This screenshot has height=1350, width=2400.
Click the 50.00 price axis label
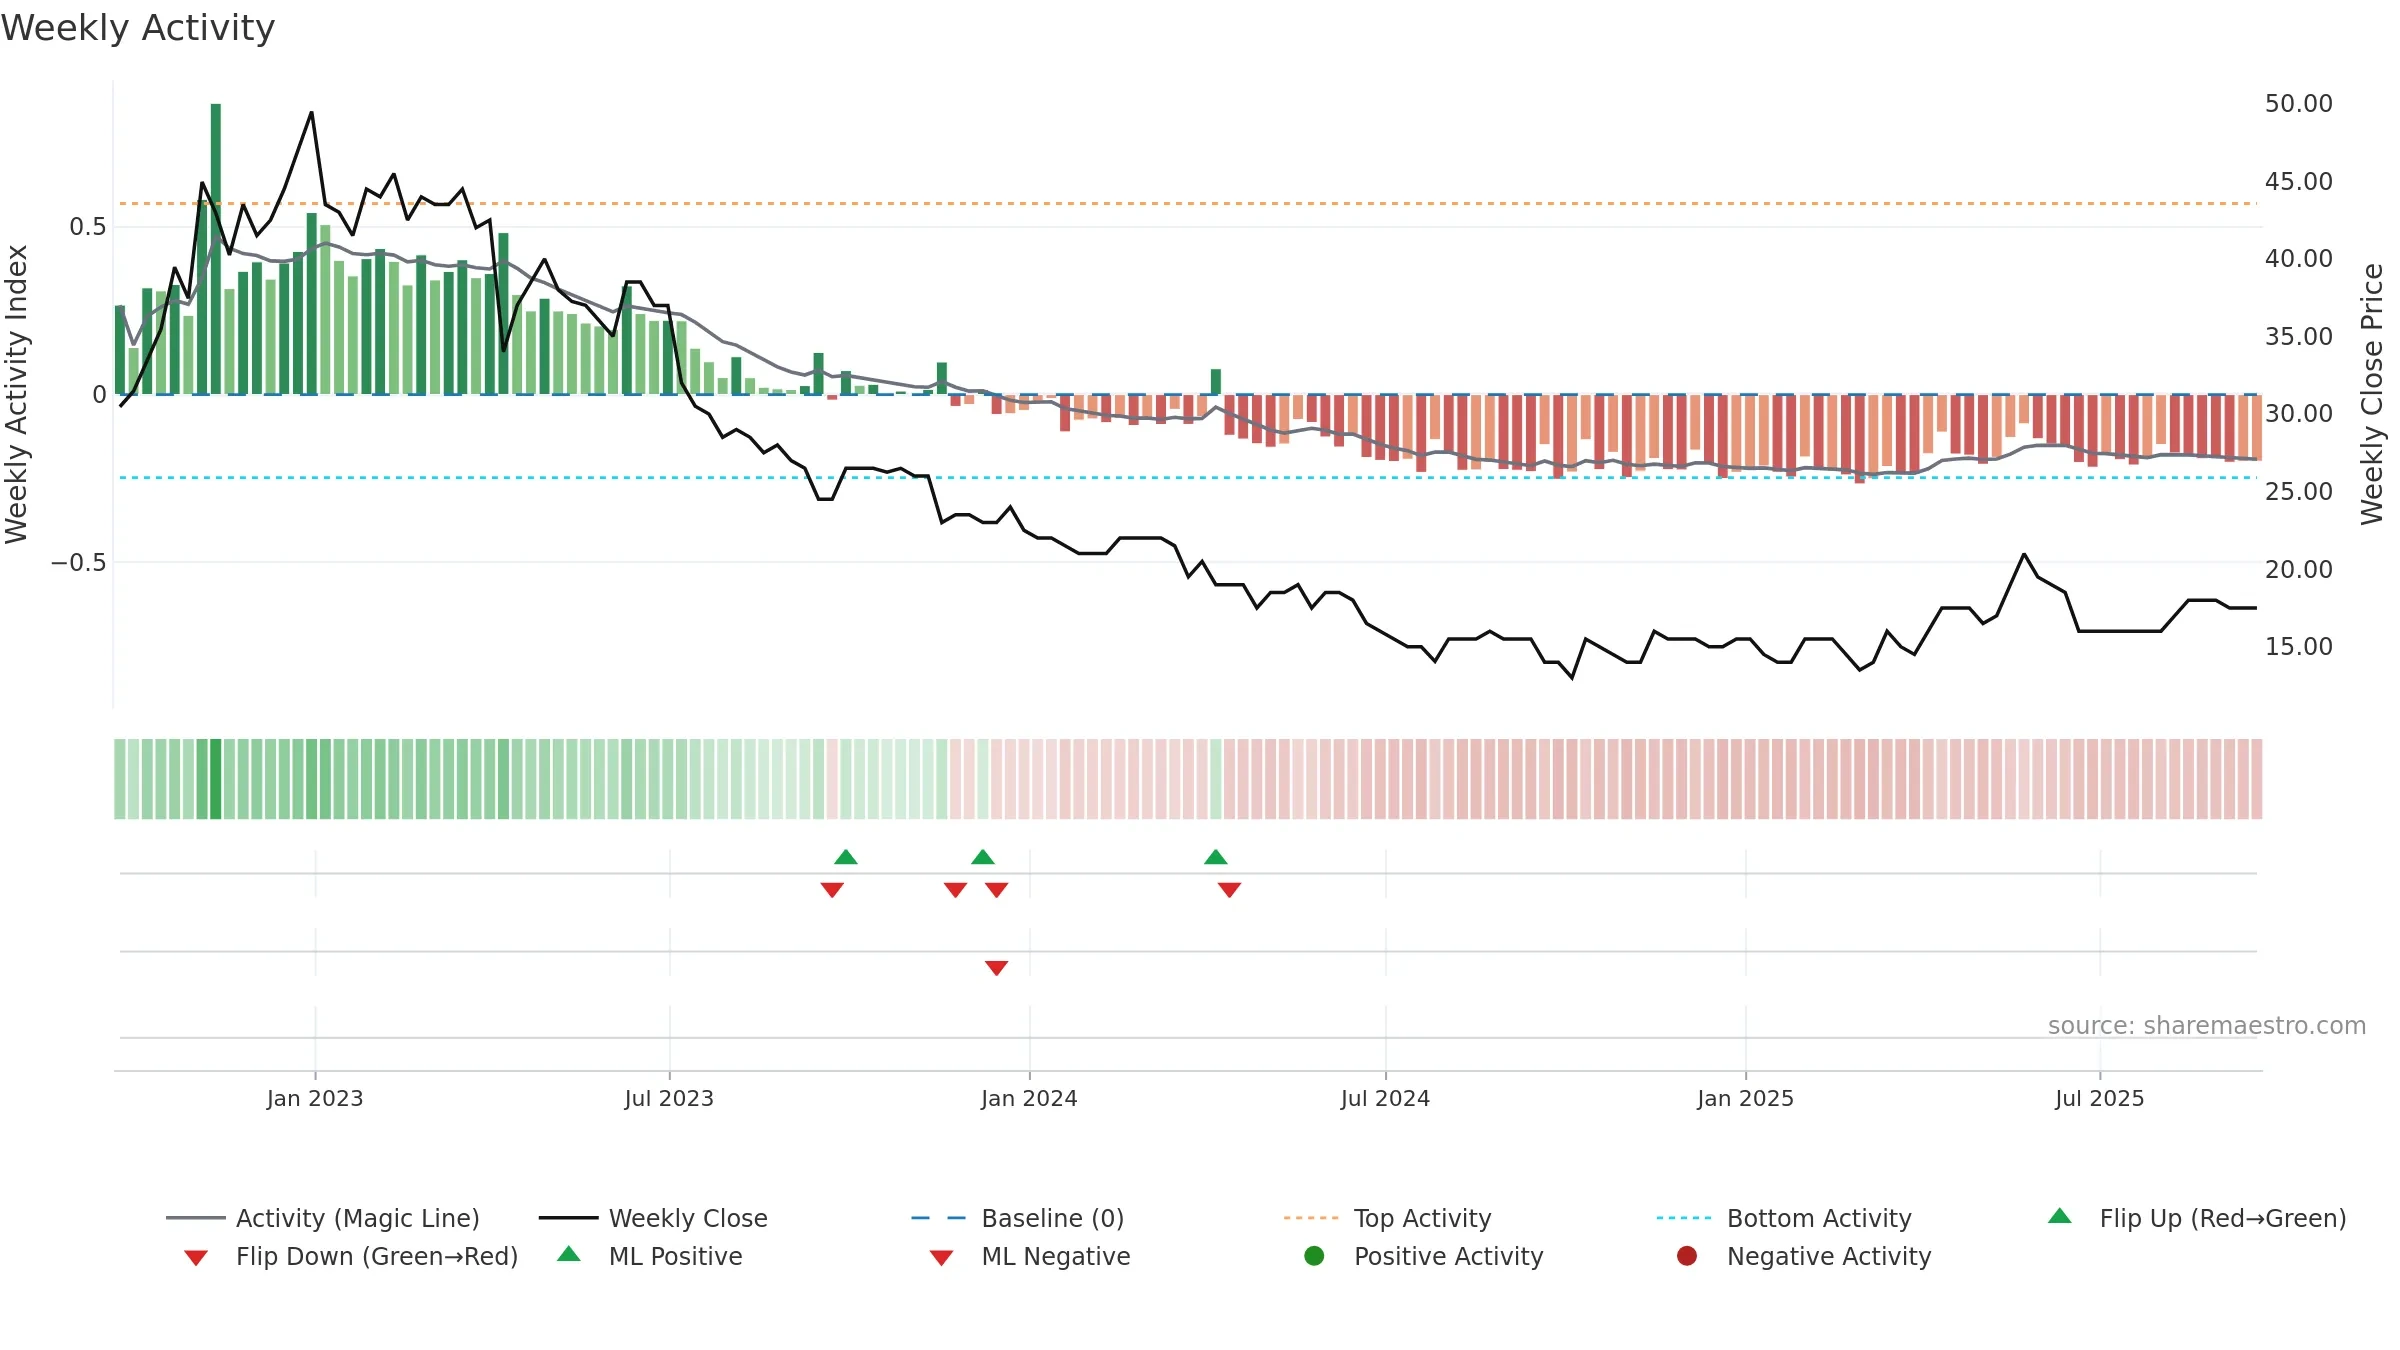(2299, 104)
